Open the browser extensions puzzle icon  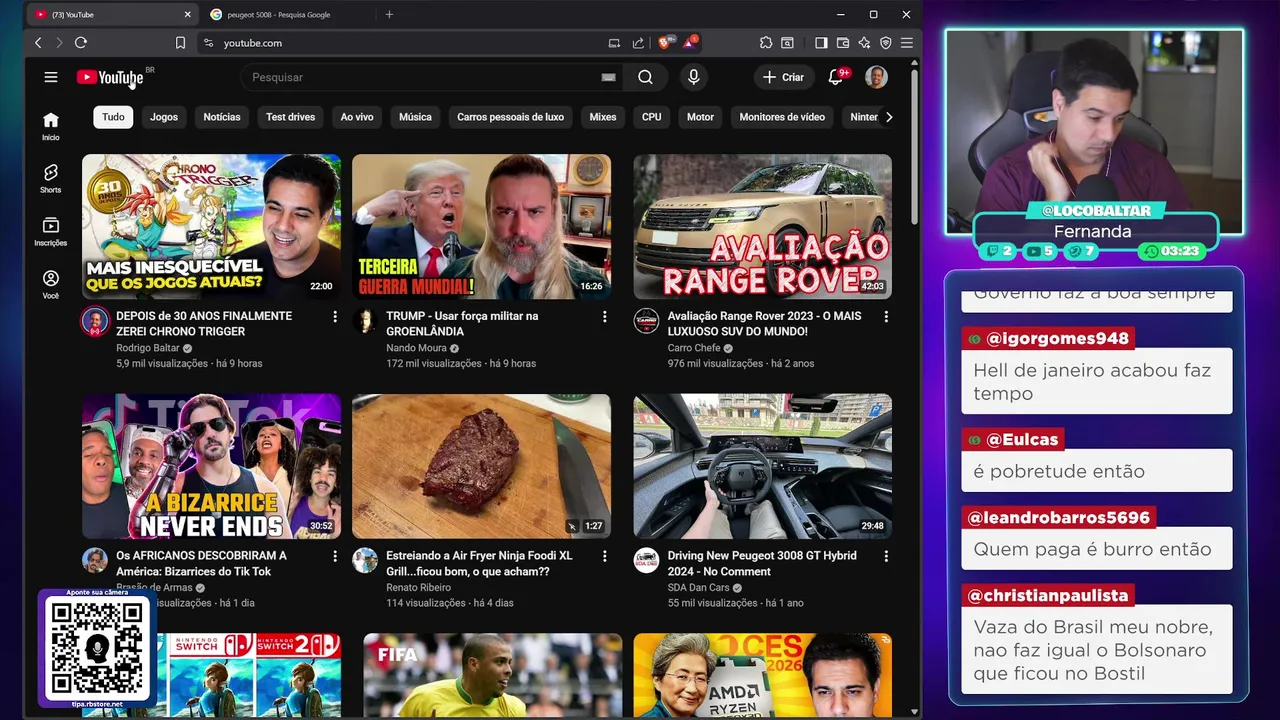766,43
